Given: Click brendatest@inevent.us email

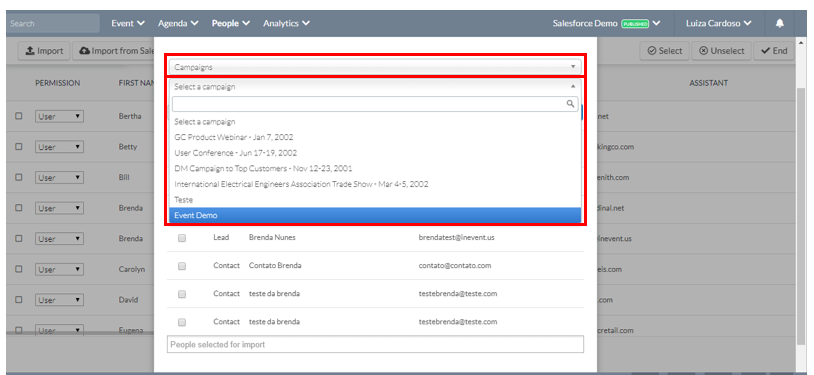Looking at the screenshot, I should 456,237.
